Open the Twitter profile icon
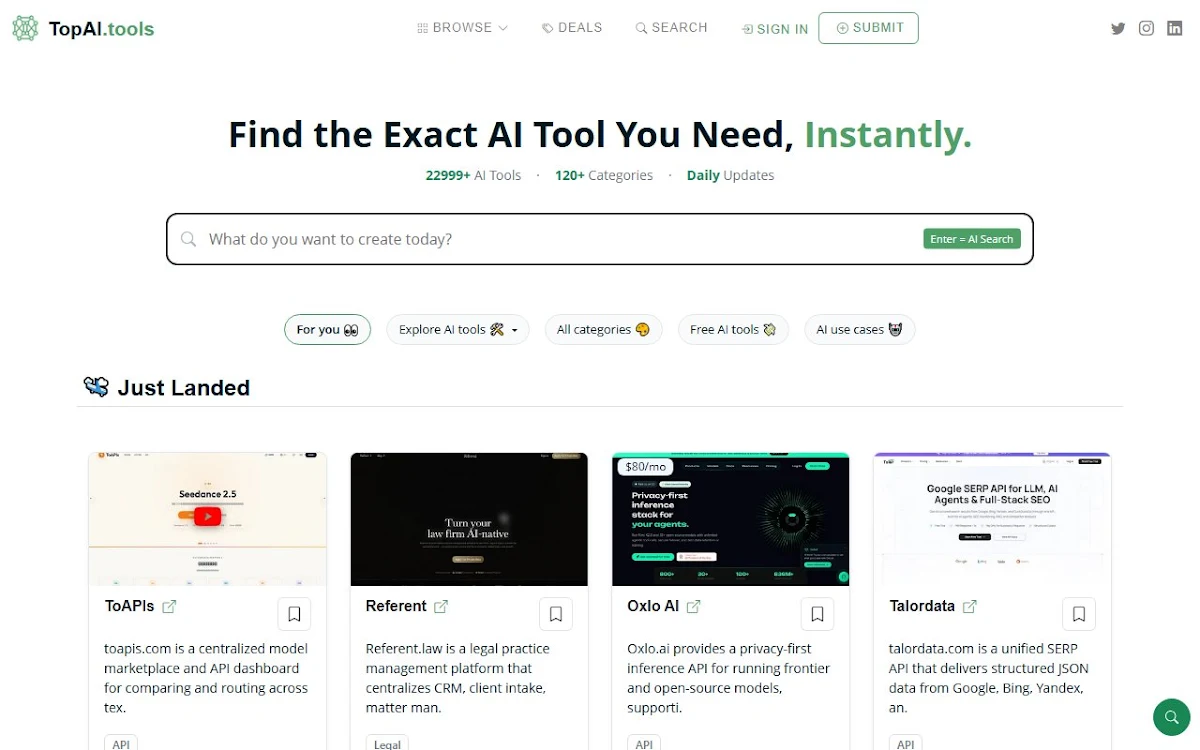The image size is (1200, 750). [1118, 28]
